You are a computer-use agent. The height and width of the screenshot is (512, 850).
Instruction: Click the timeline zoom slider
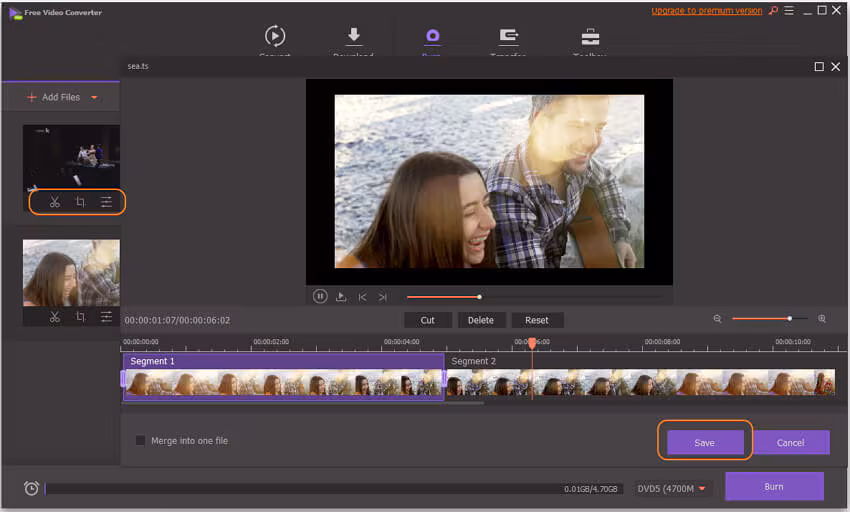[x=770, y=319]
